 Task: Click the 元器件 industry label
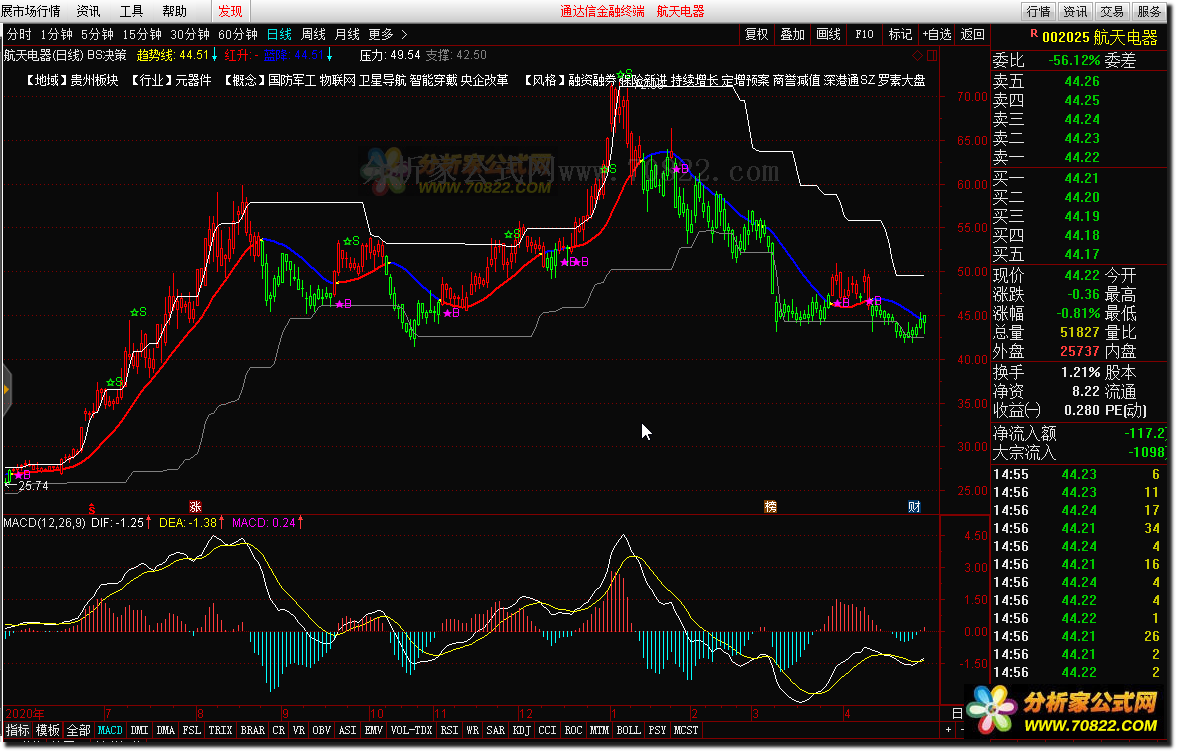pos(193,80)
